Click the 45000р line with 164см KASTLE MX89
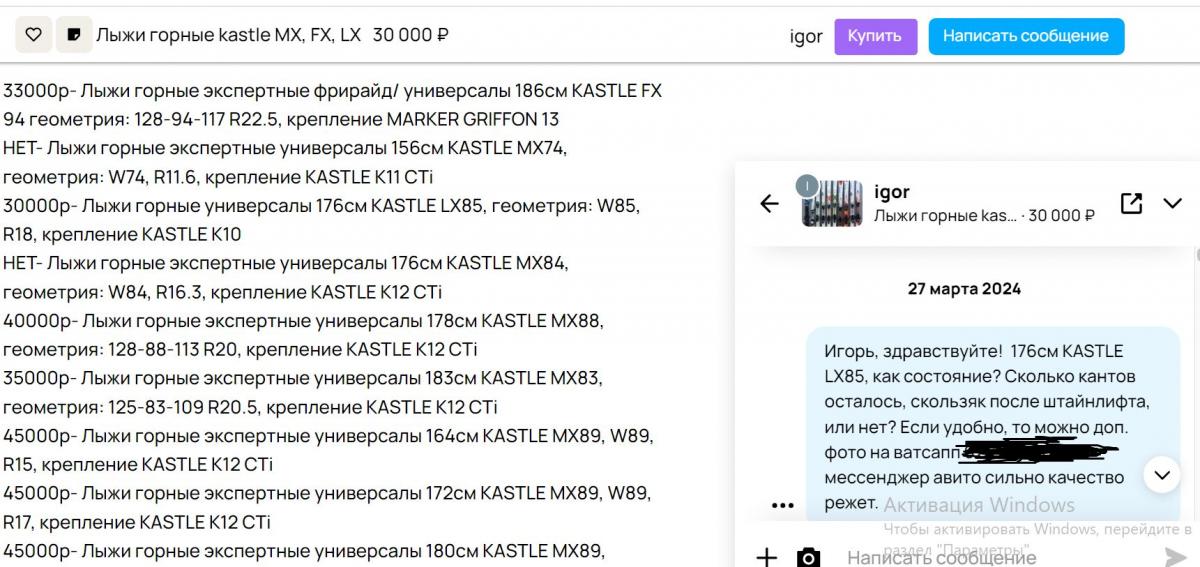1200x567 pixels. [x=328, y=437]
